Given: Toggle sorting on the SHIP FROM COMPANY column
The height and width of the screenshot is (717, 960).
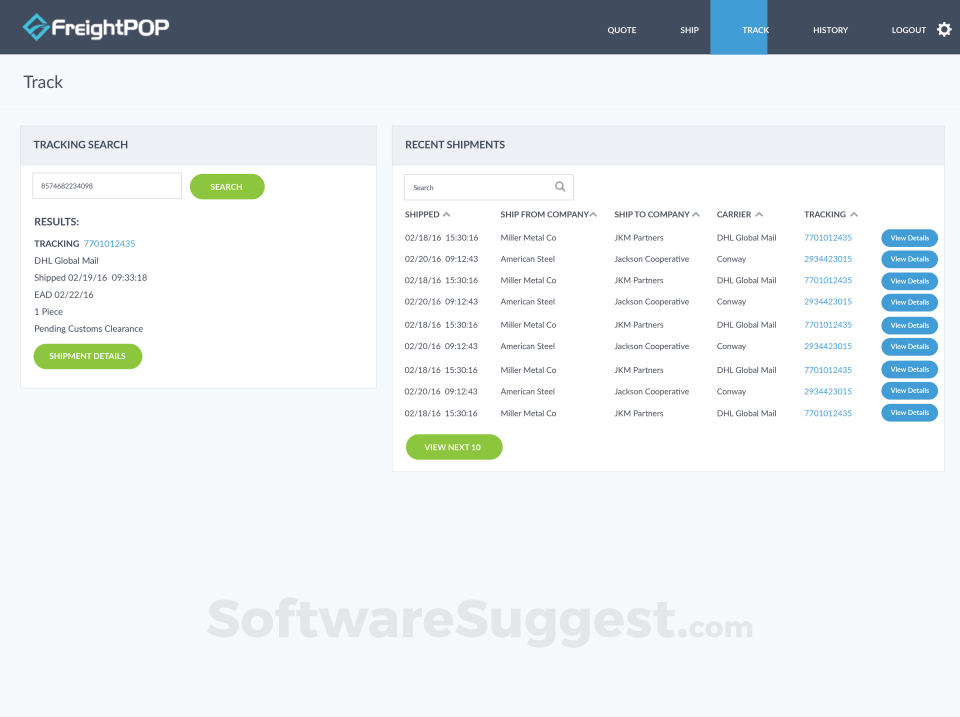Looking at the screenshot, I should click(x=592, y=213).
